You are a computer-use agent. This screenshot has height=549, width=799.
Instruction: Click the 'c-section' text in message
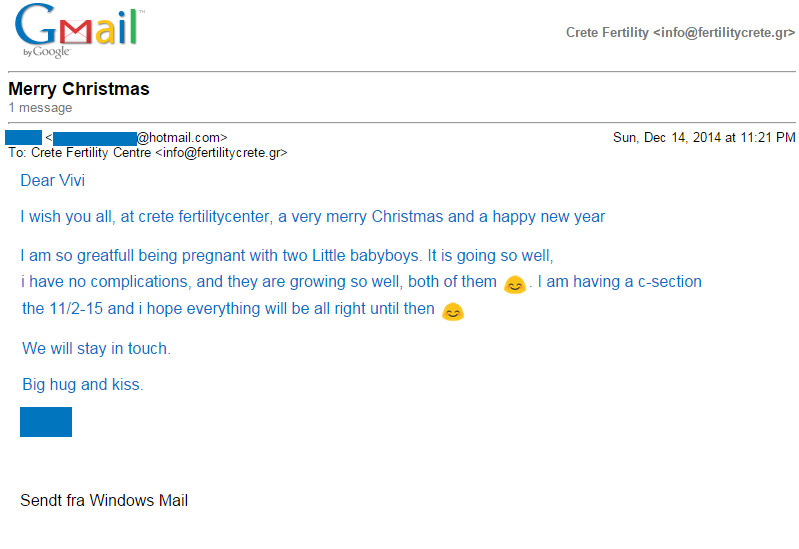670,281
